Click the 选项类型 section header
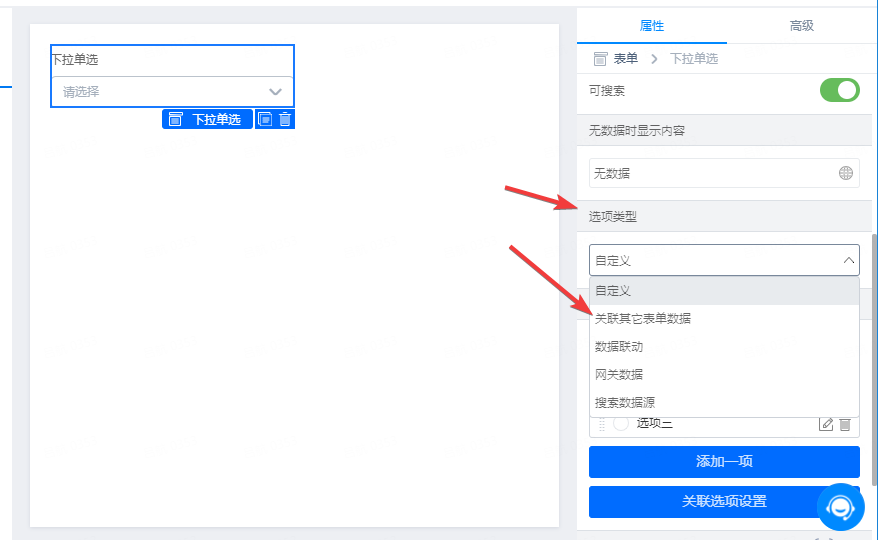The width and height of the screenshot is (878, 540). click(724, 216)
